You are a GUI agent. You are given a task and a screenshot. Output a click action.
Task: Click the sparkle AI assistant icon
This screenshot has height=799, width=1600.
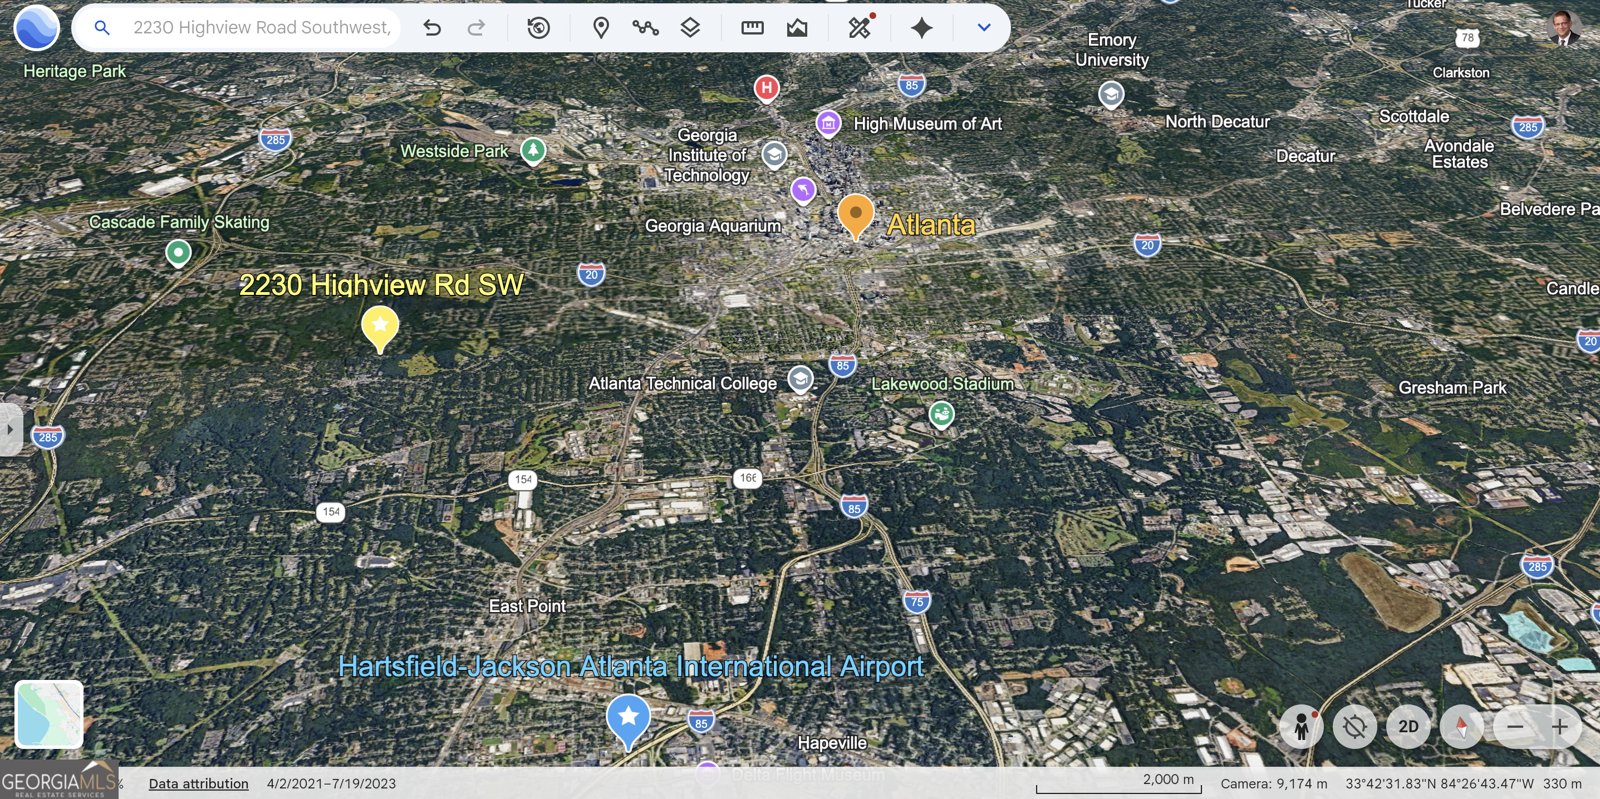[x=921, y=28]
